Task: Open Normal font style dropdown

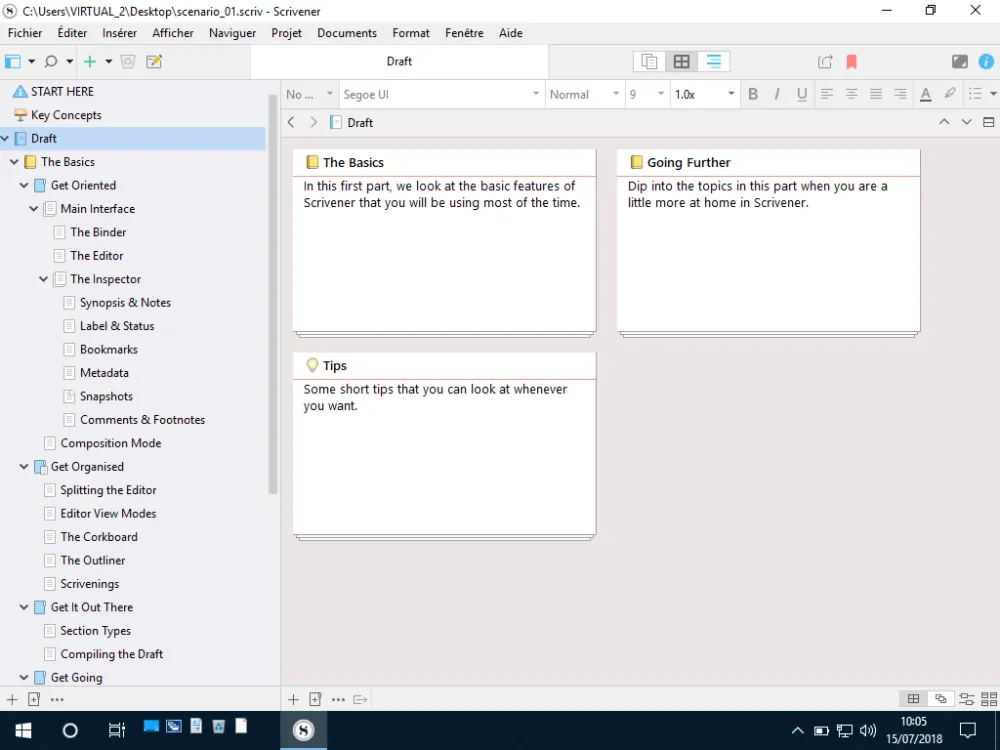Action: point(584,94)
